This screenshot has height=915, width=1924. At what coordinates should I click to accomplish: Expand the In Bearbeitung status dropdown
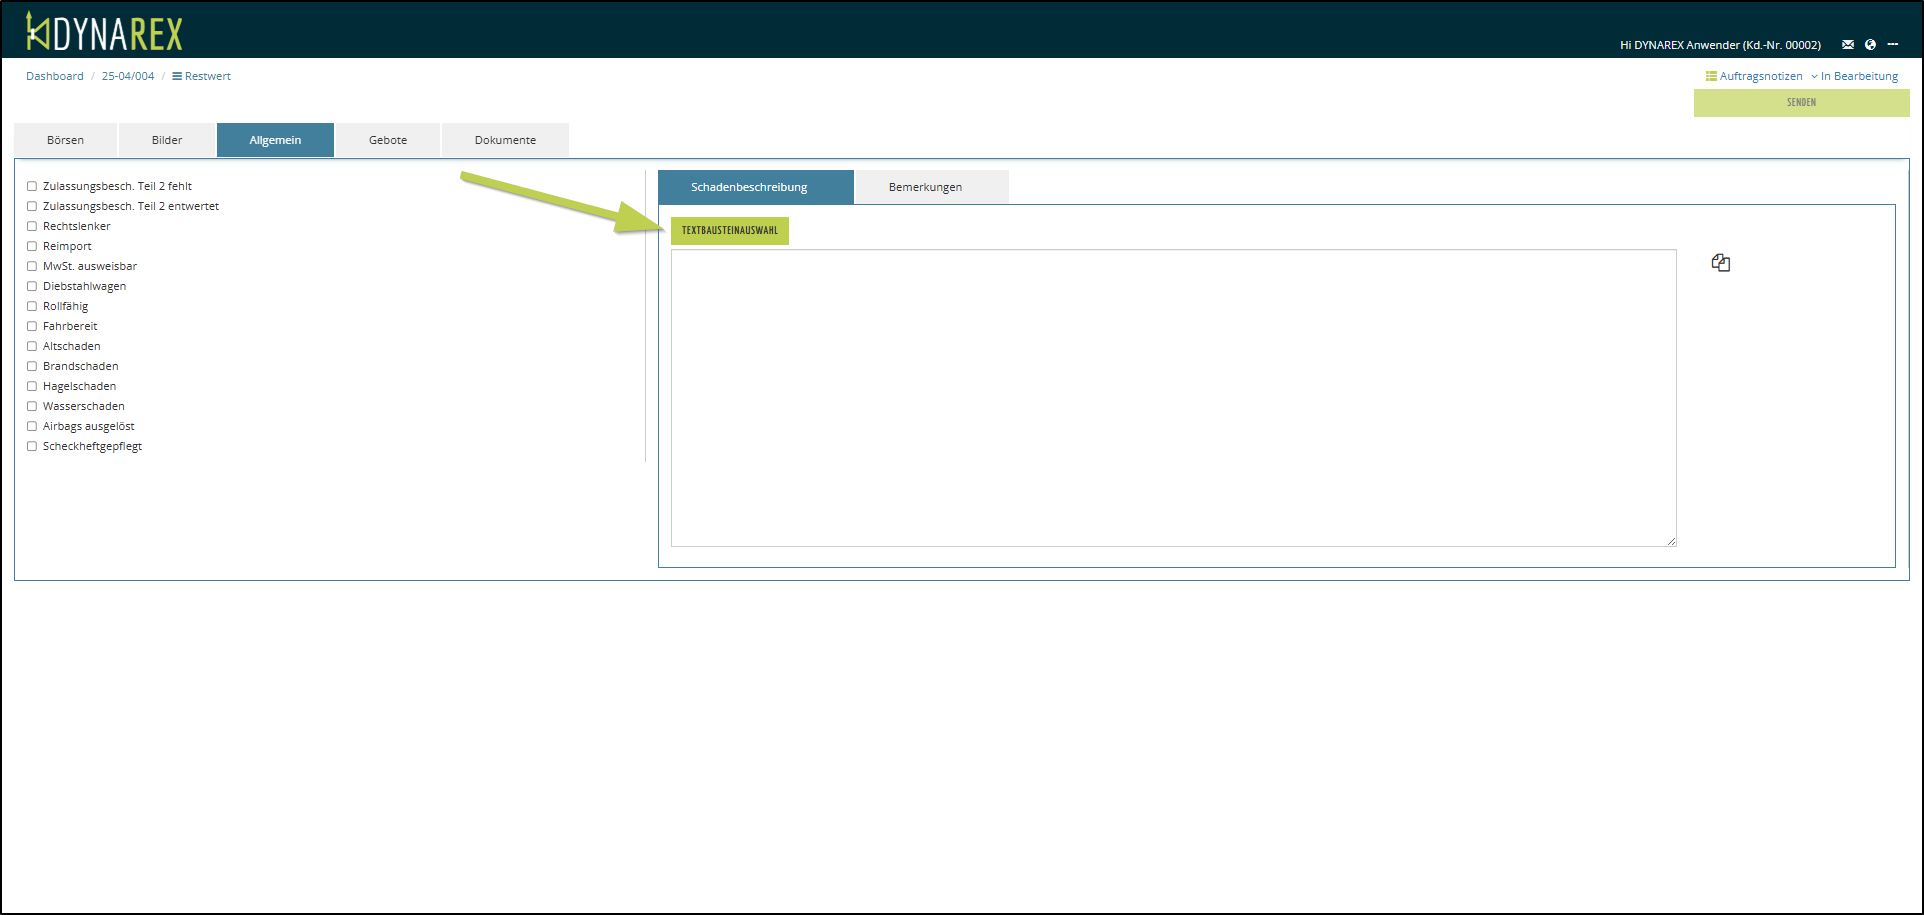click(1858, 76)
